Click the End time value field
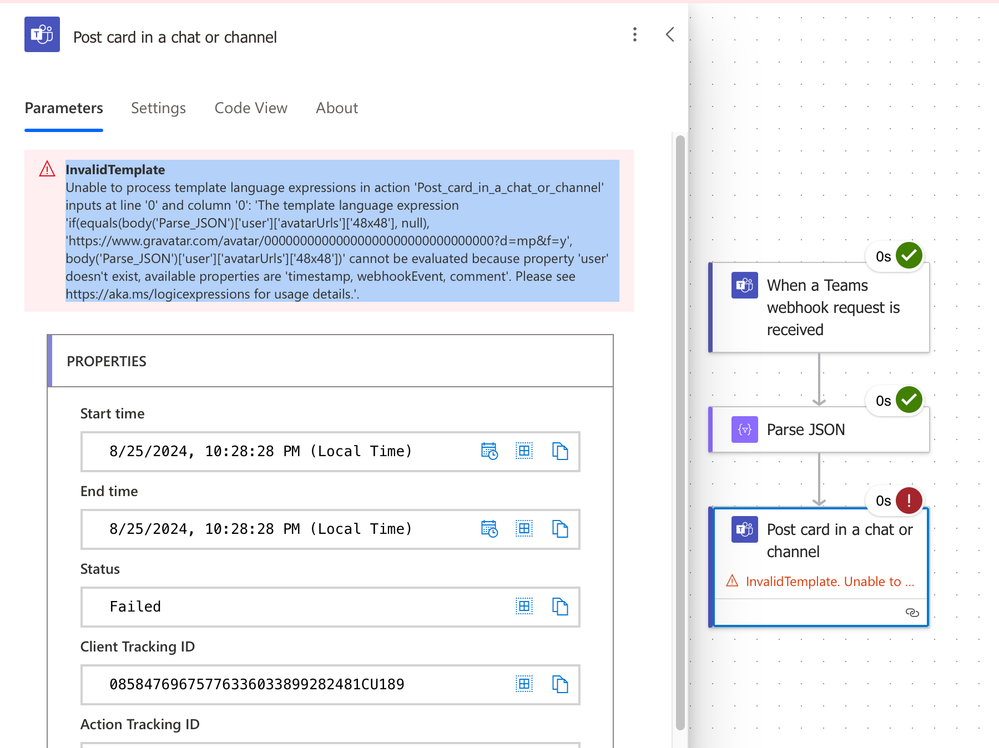 [330, 529]
